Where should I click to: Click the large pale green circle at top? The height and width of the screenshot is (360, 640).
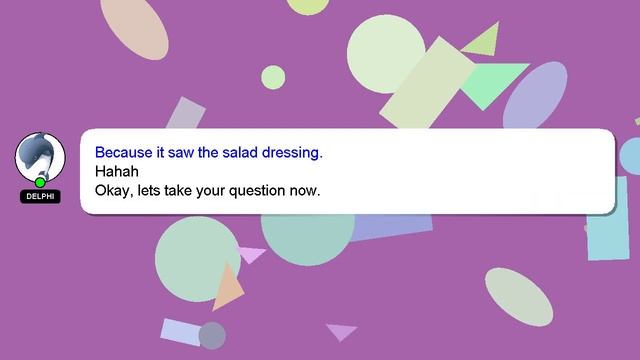pyautogui.click(x=386, y=54)
